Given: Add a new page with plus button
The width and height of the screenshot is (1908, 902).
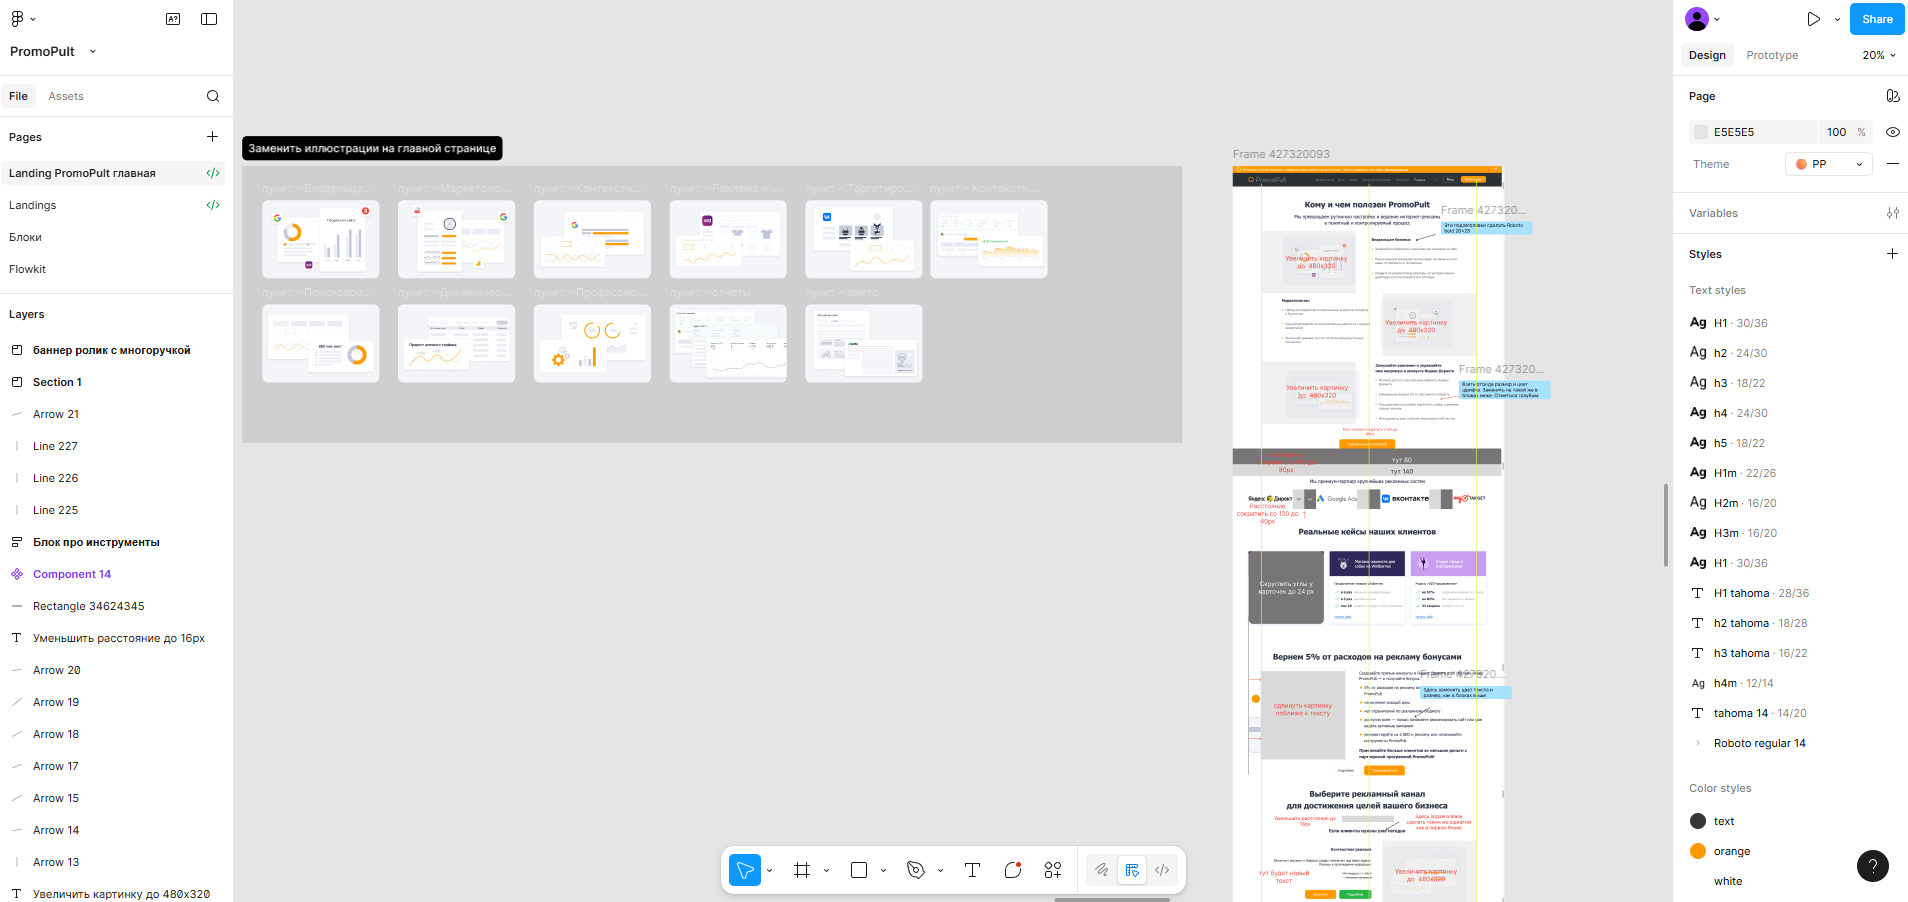Looking at the screenshot, I should pyautogui.click(x=212, y=137).
